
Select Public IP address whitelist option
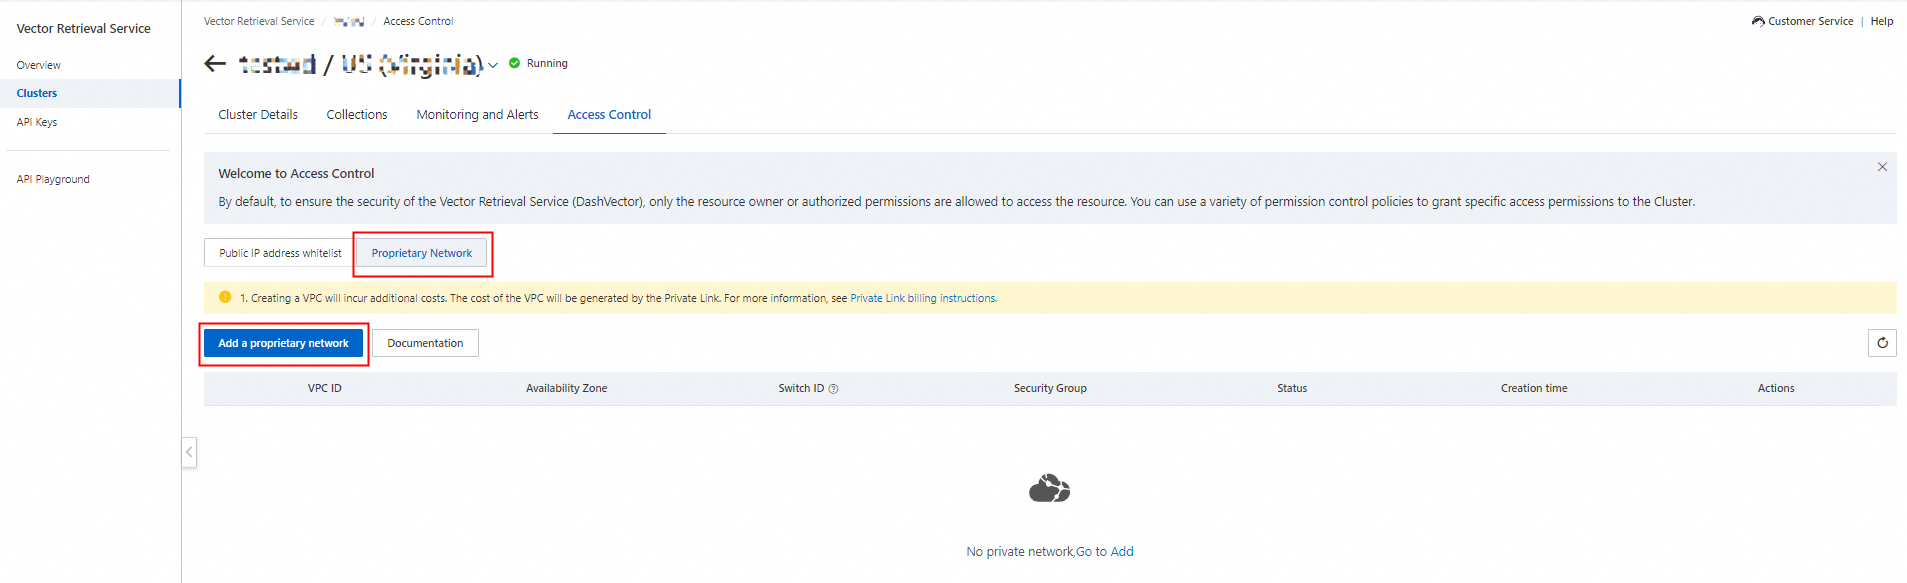point(280,253)
